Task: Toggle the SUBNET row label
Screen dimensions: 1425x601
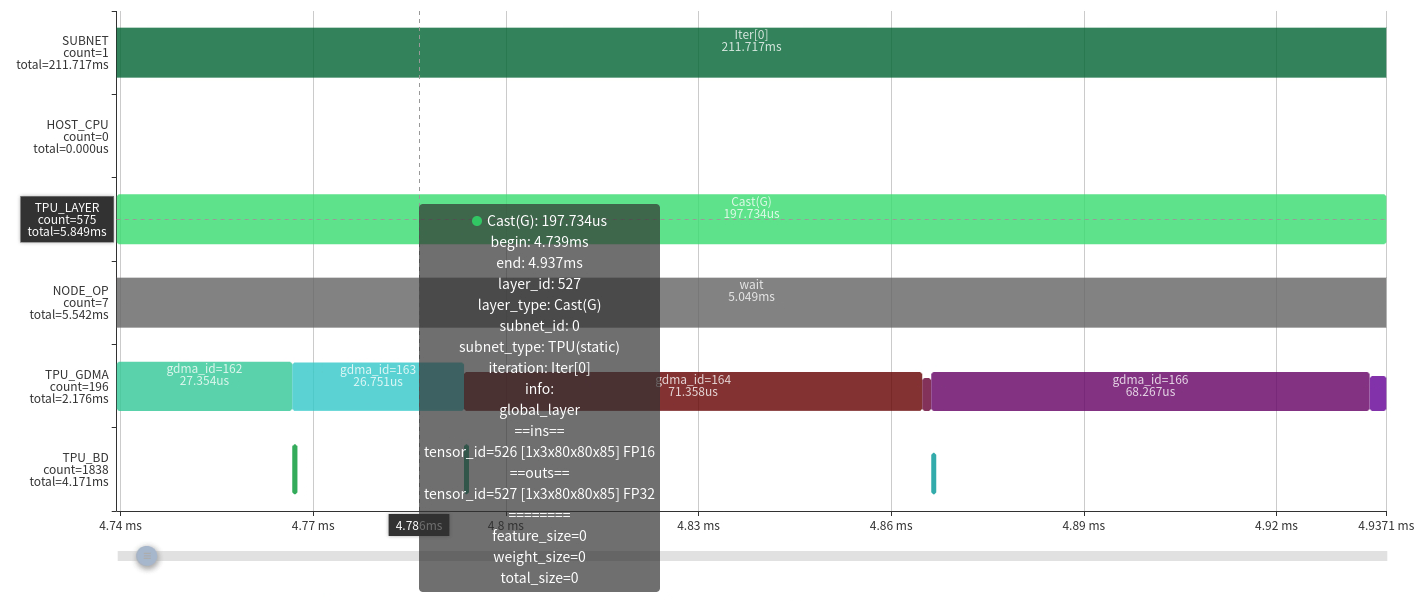Action: coord(63,53)
